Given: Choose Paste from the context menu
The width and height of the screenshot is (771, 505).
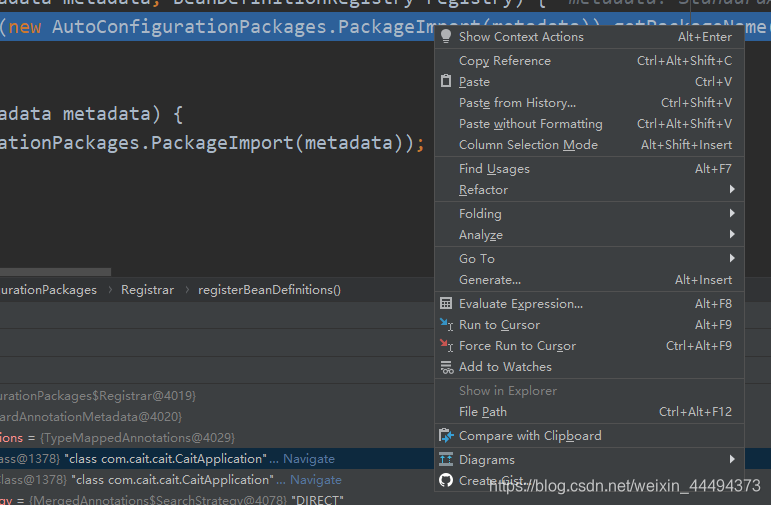Looking at the screenshot, I should [x=589, y=82].
